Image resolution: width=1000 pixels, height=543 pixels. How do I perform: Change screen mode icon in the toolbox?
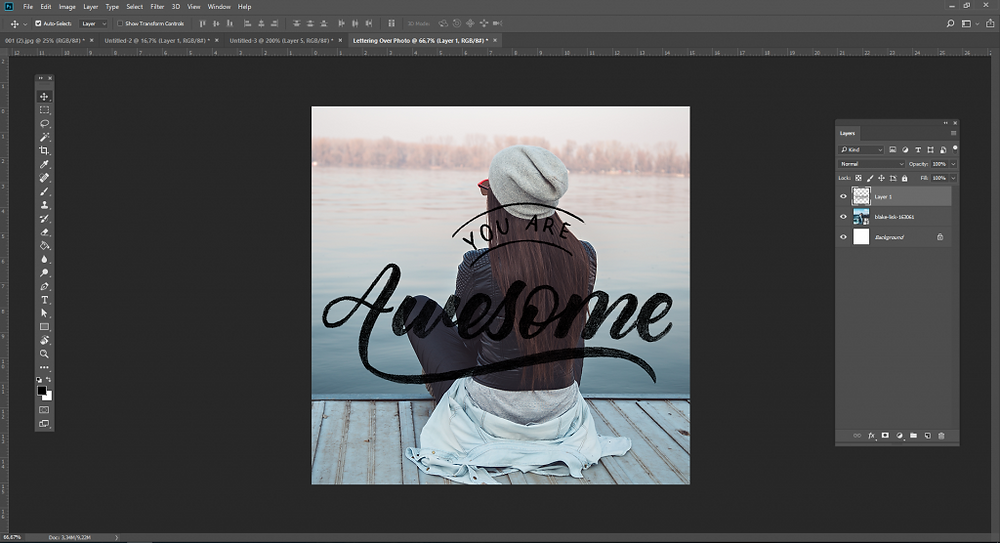coord(44,424)
